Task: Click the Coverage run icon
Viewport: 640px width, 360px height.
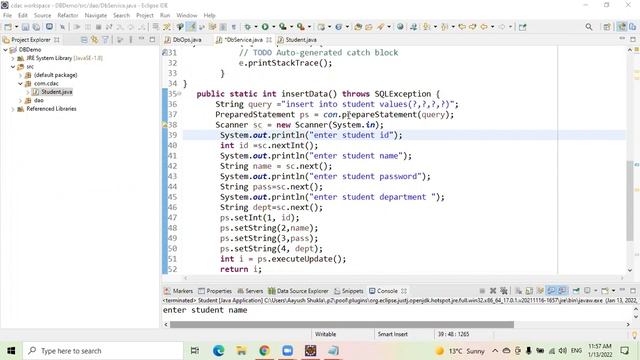Action: click(282, 27)
